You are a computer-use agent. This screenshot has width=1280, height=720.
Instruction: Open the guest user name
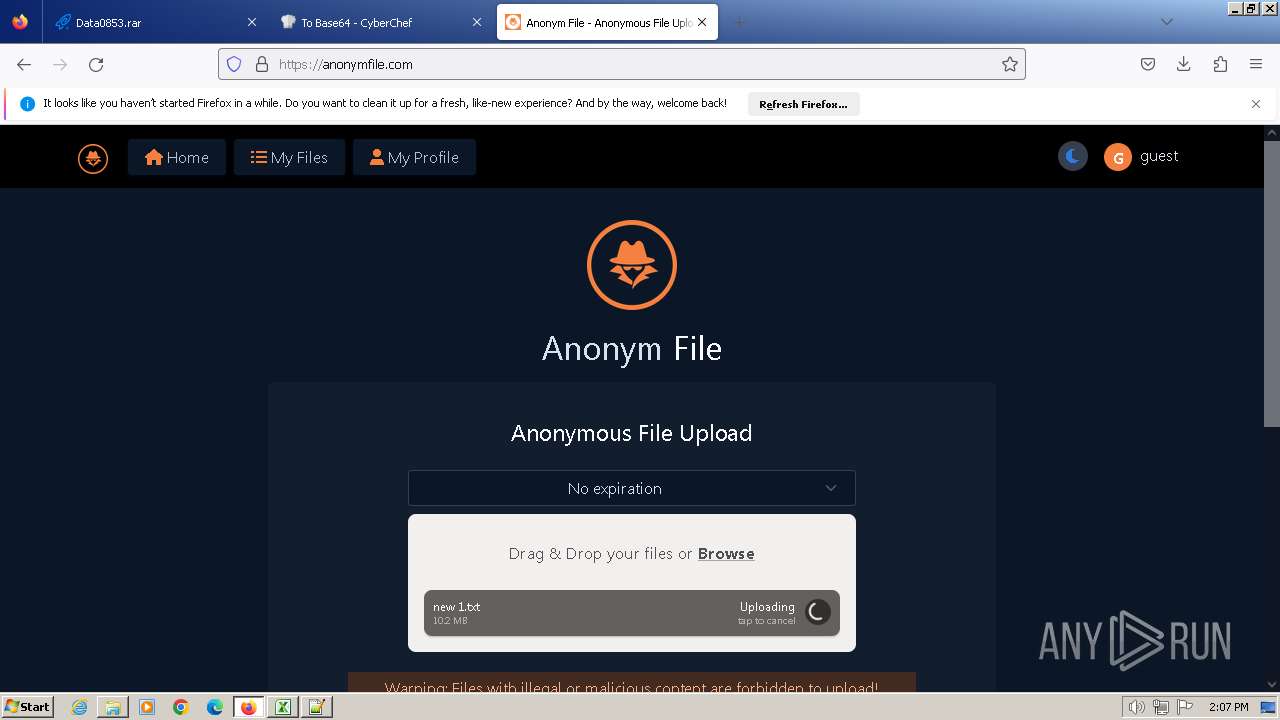point(1159,156)
